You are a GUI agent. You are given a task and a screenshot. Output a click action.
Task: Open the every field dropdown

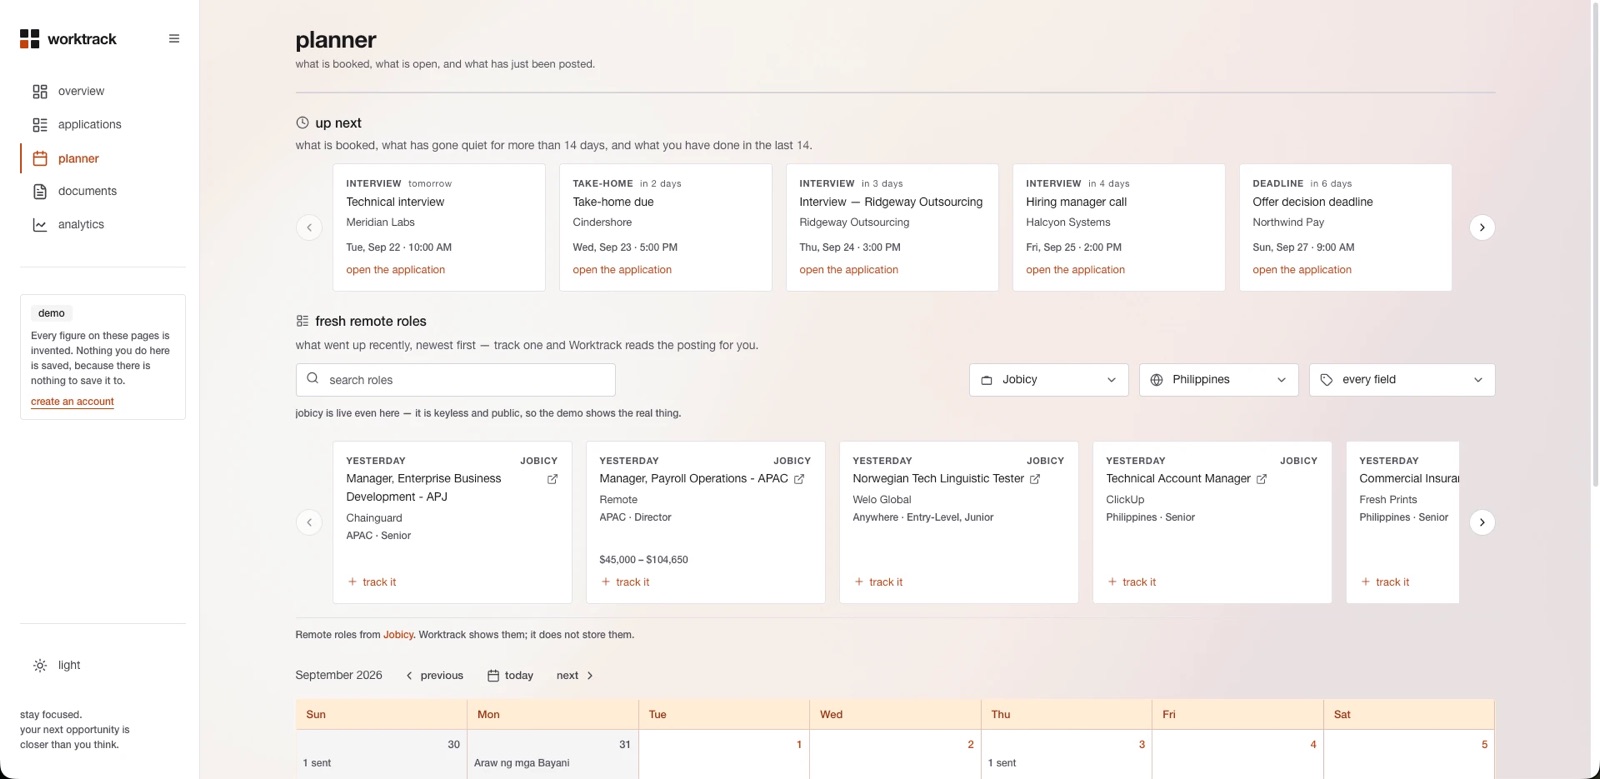[x=1402, y=380]
